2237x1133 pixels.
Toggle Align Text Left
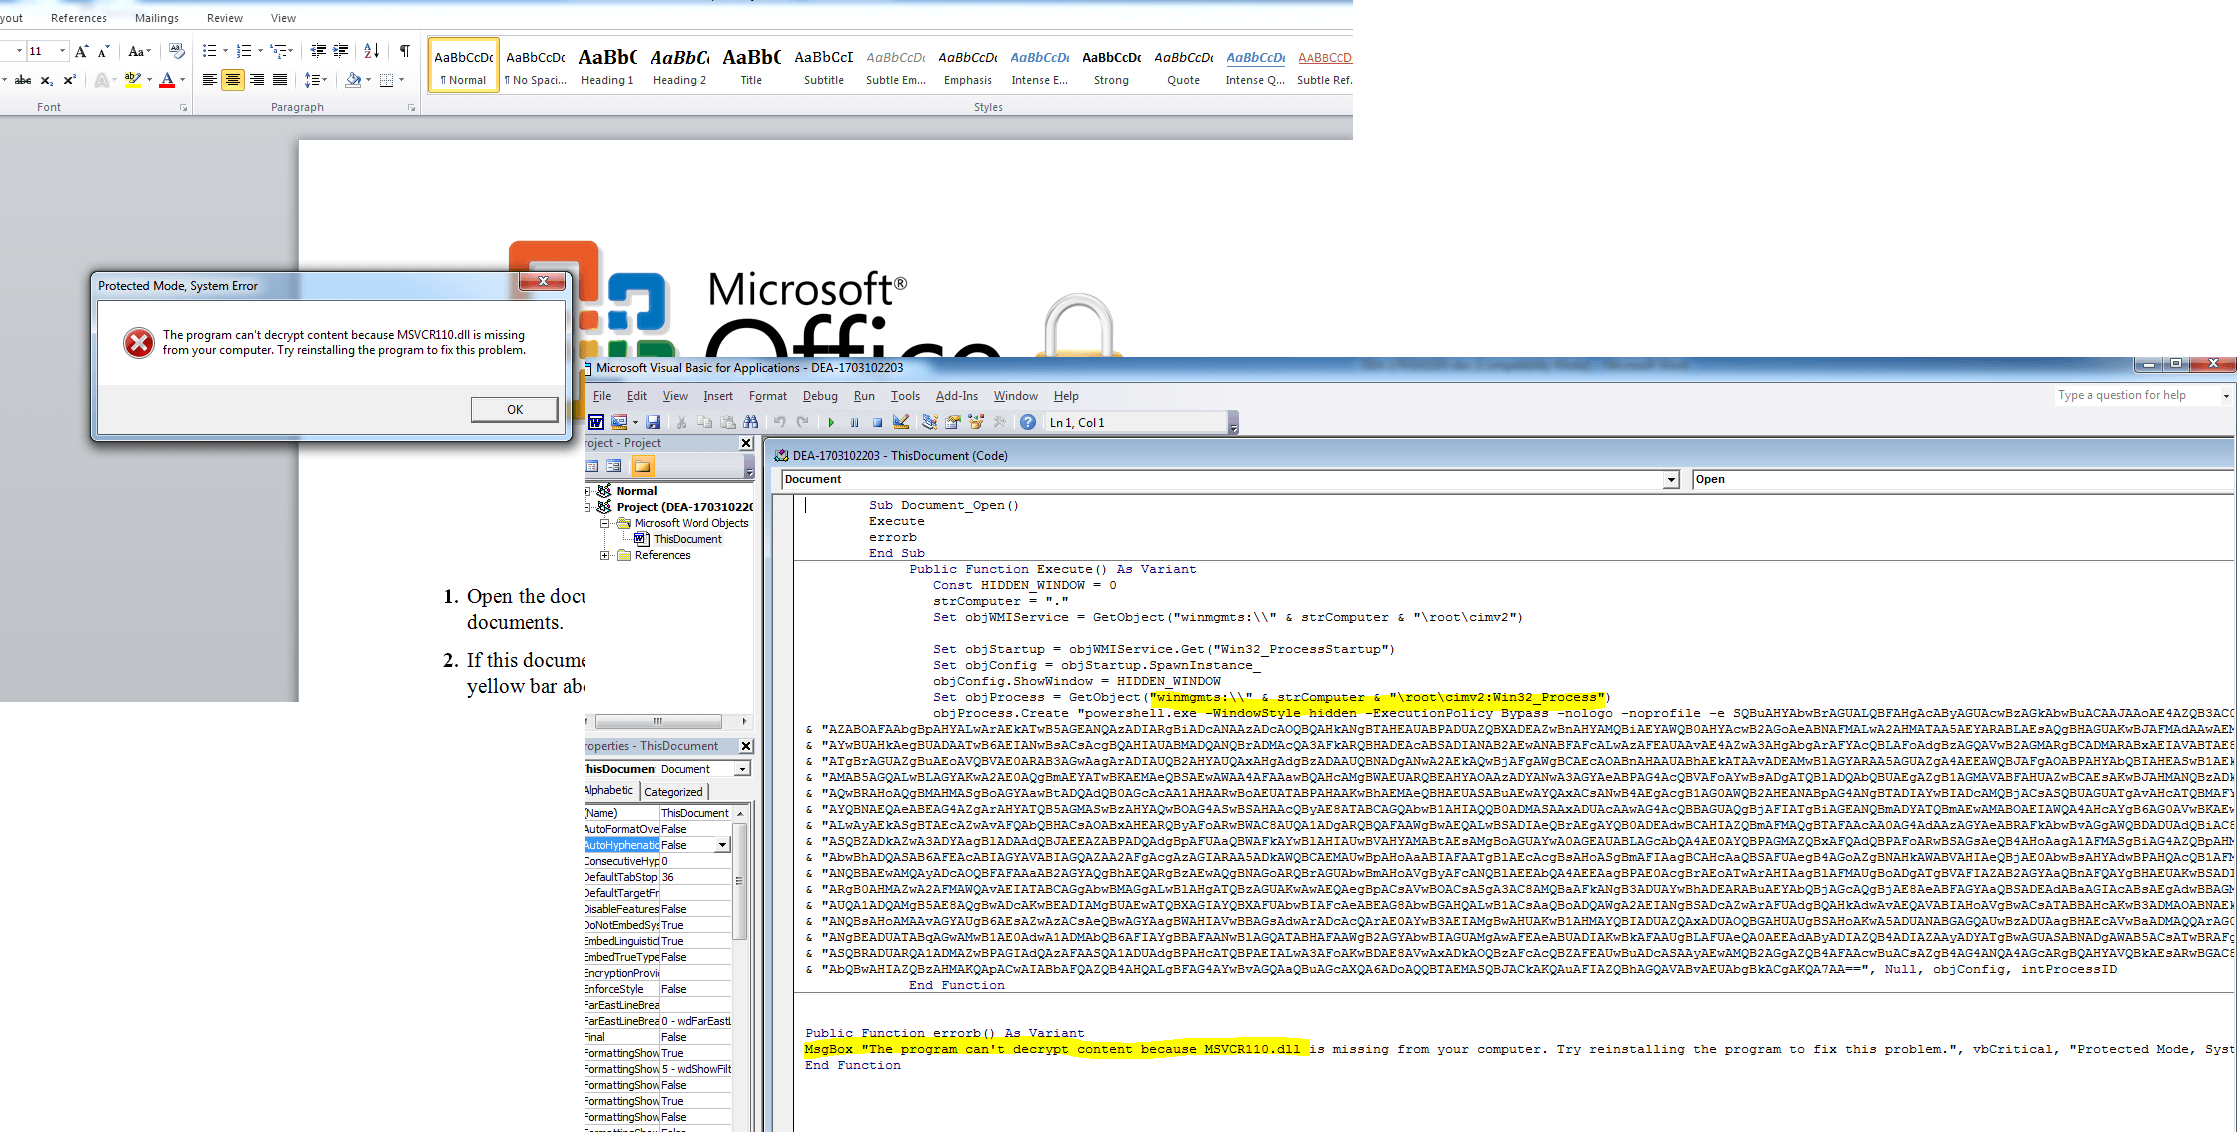point(210,80)
